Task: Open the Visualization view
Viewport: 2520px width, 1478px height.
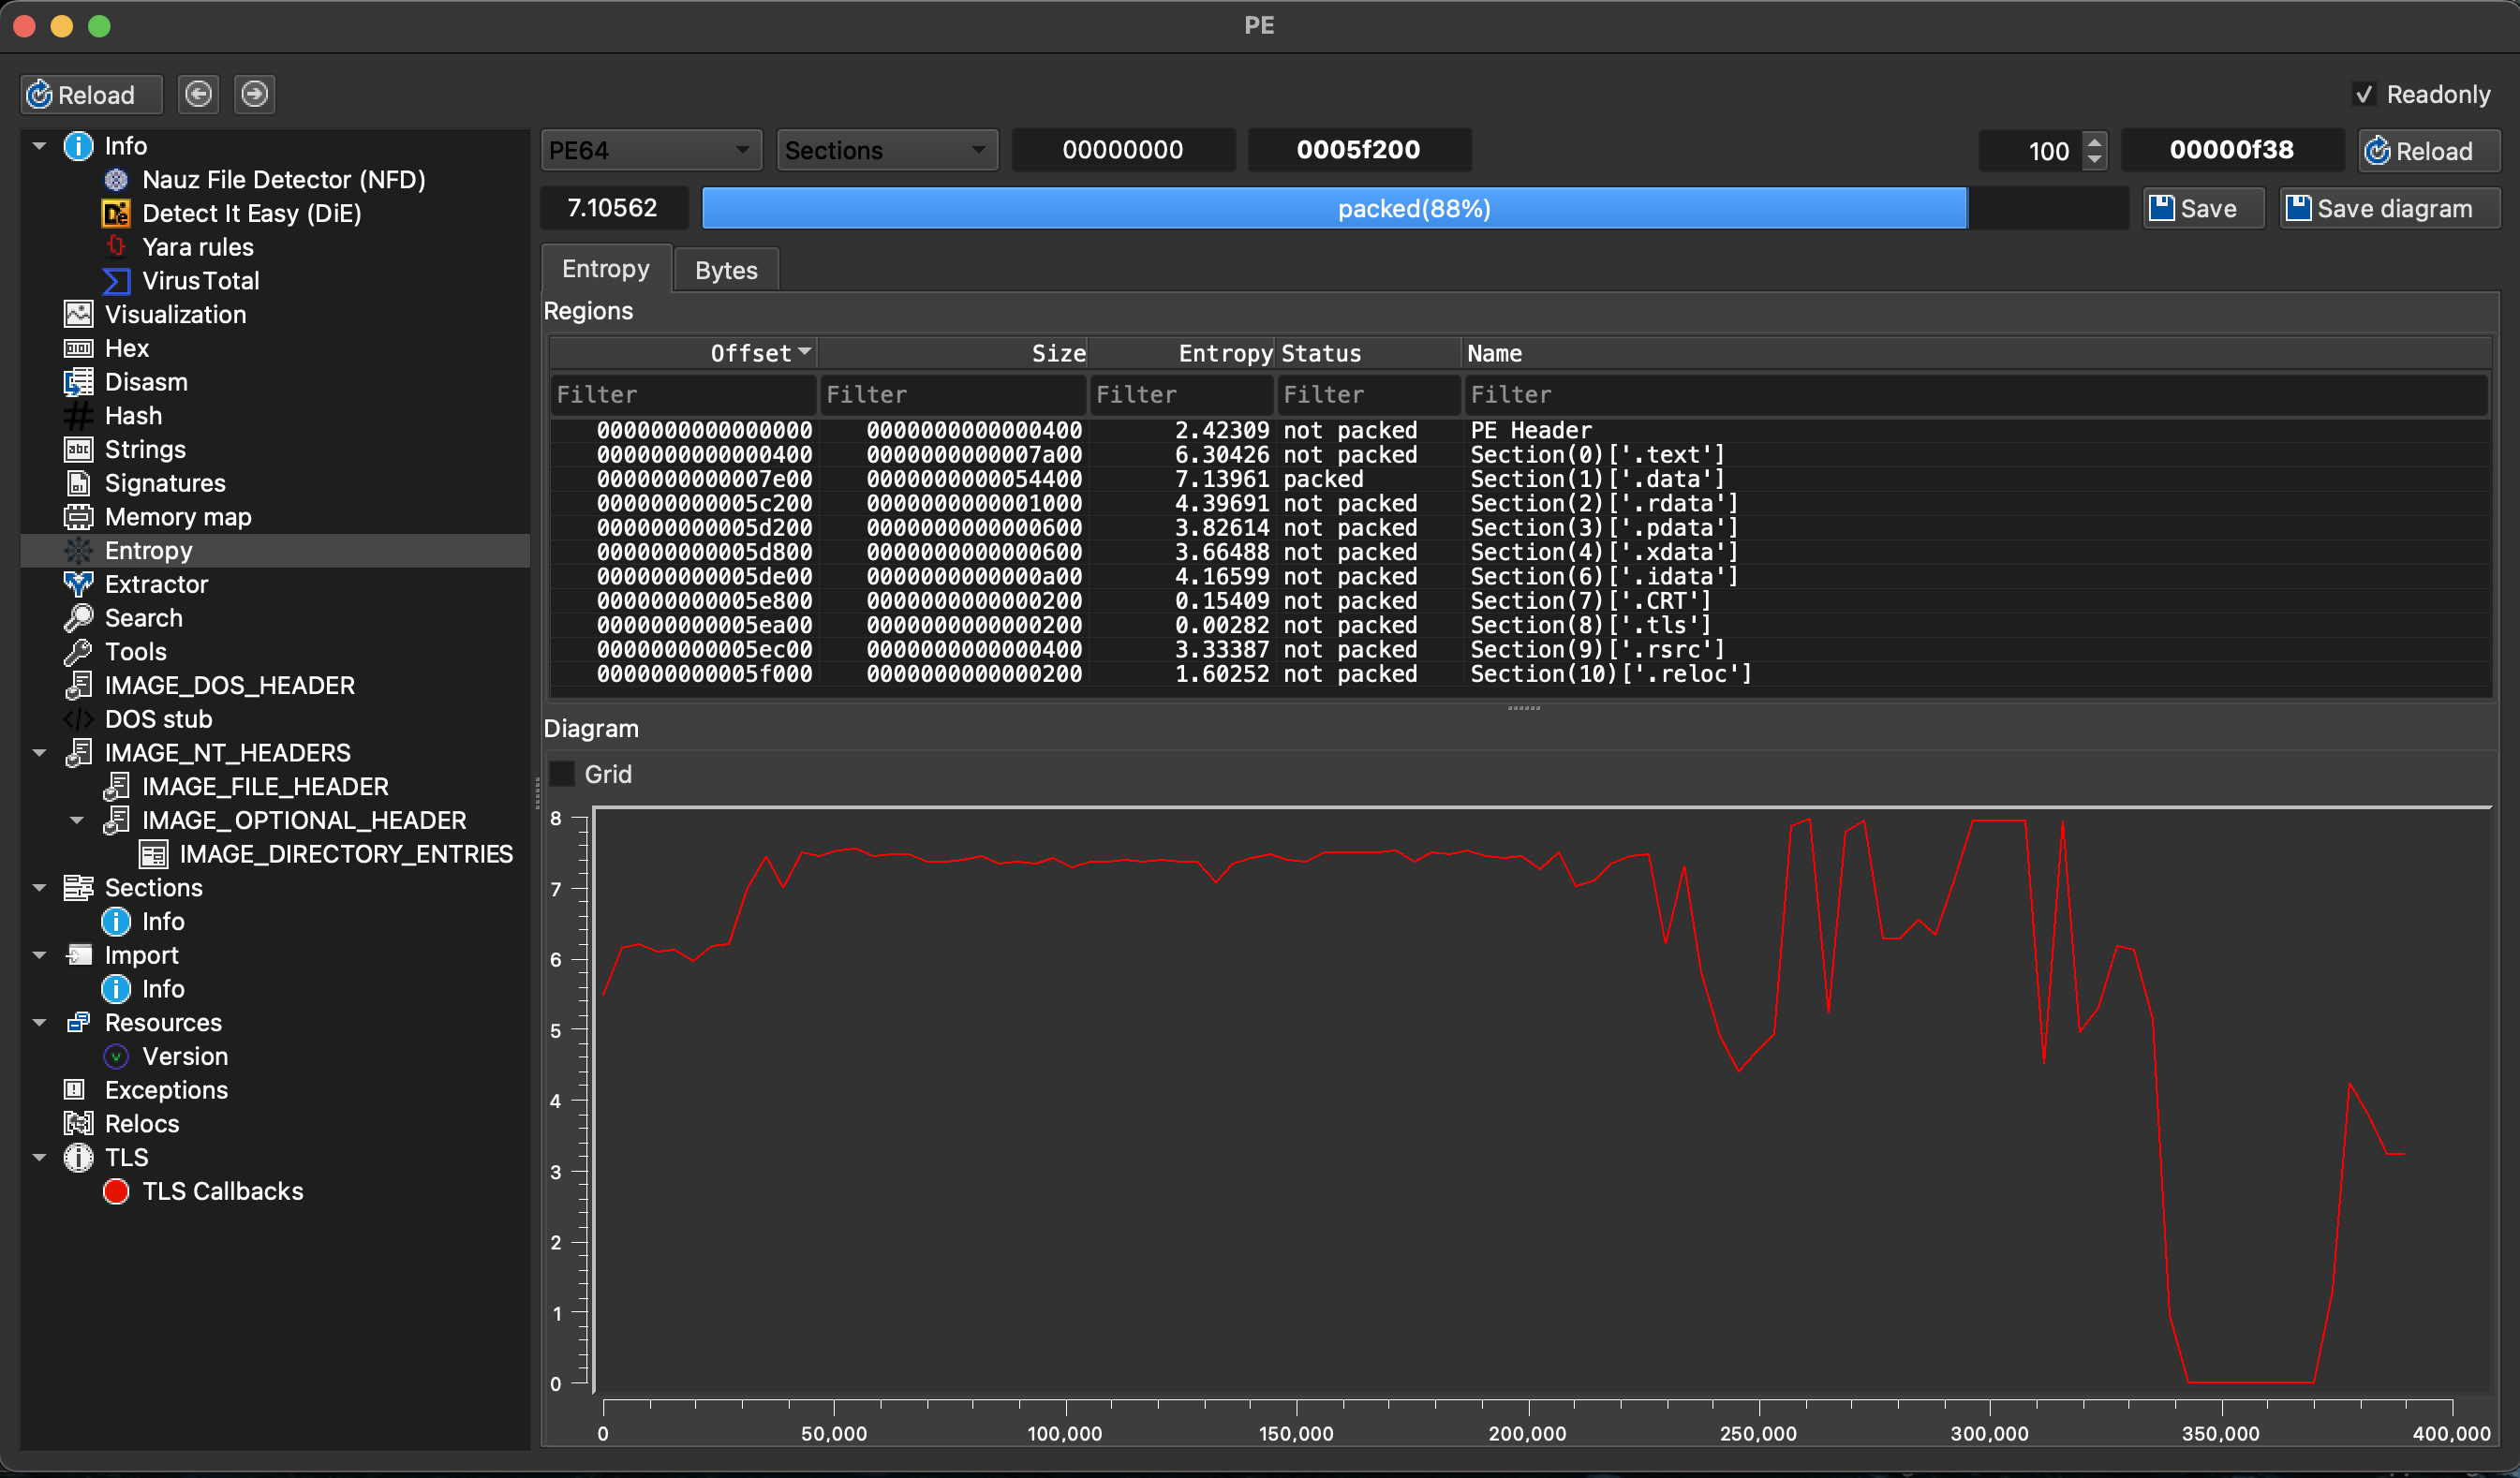Action: 175,314
